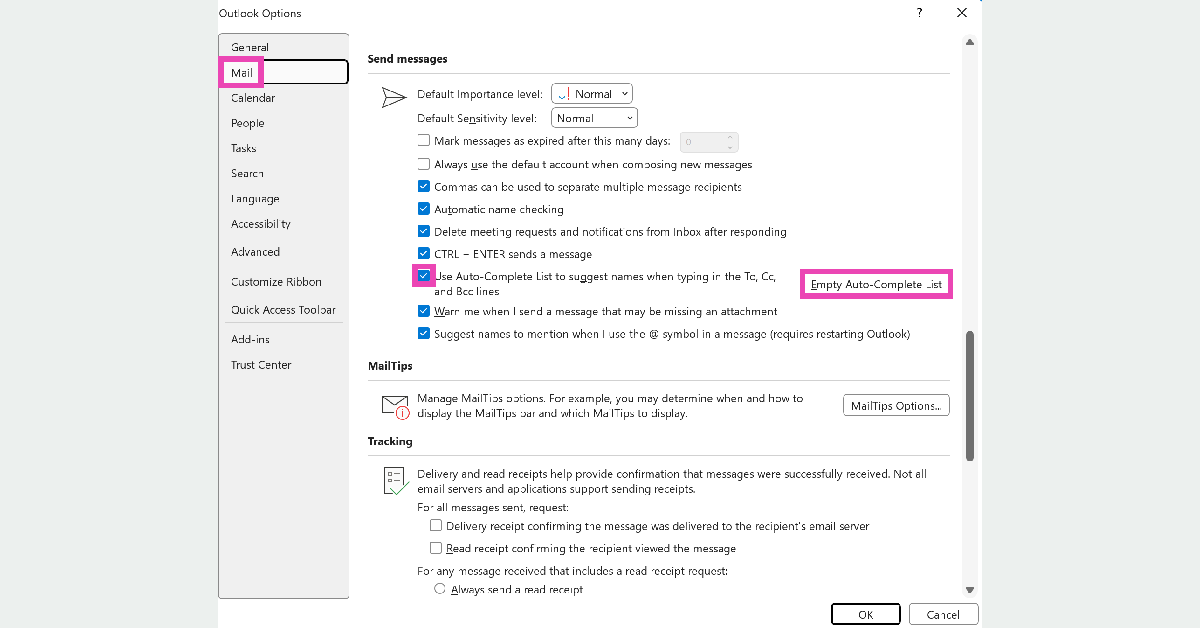Go to Trust Center settings
Image resolution: width=1200 pixels, height=628 pixels.
click(x=261, y=365)
